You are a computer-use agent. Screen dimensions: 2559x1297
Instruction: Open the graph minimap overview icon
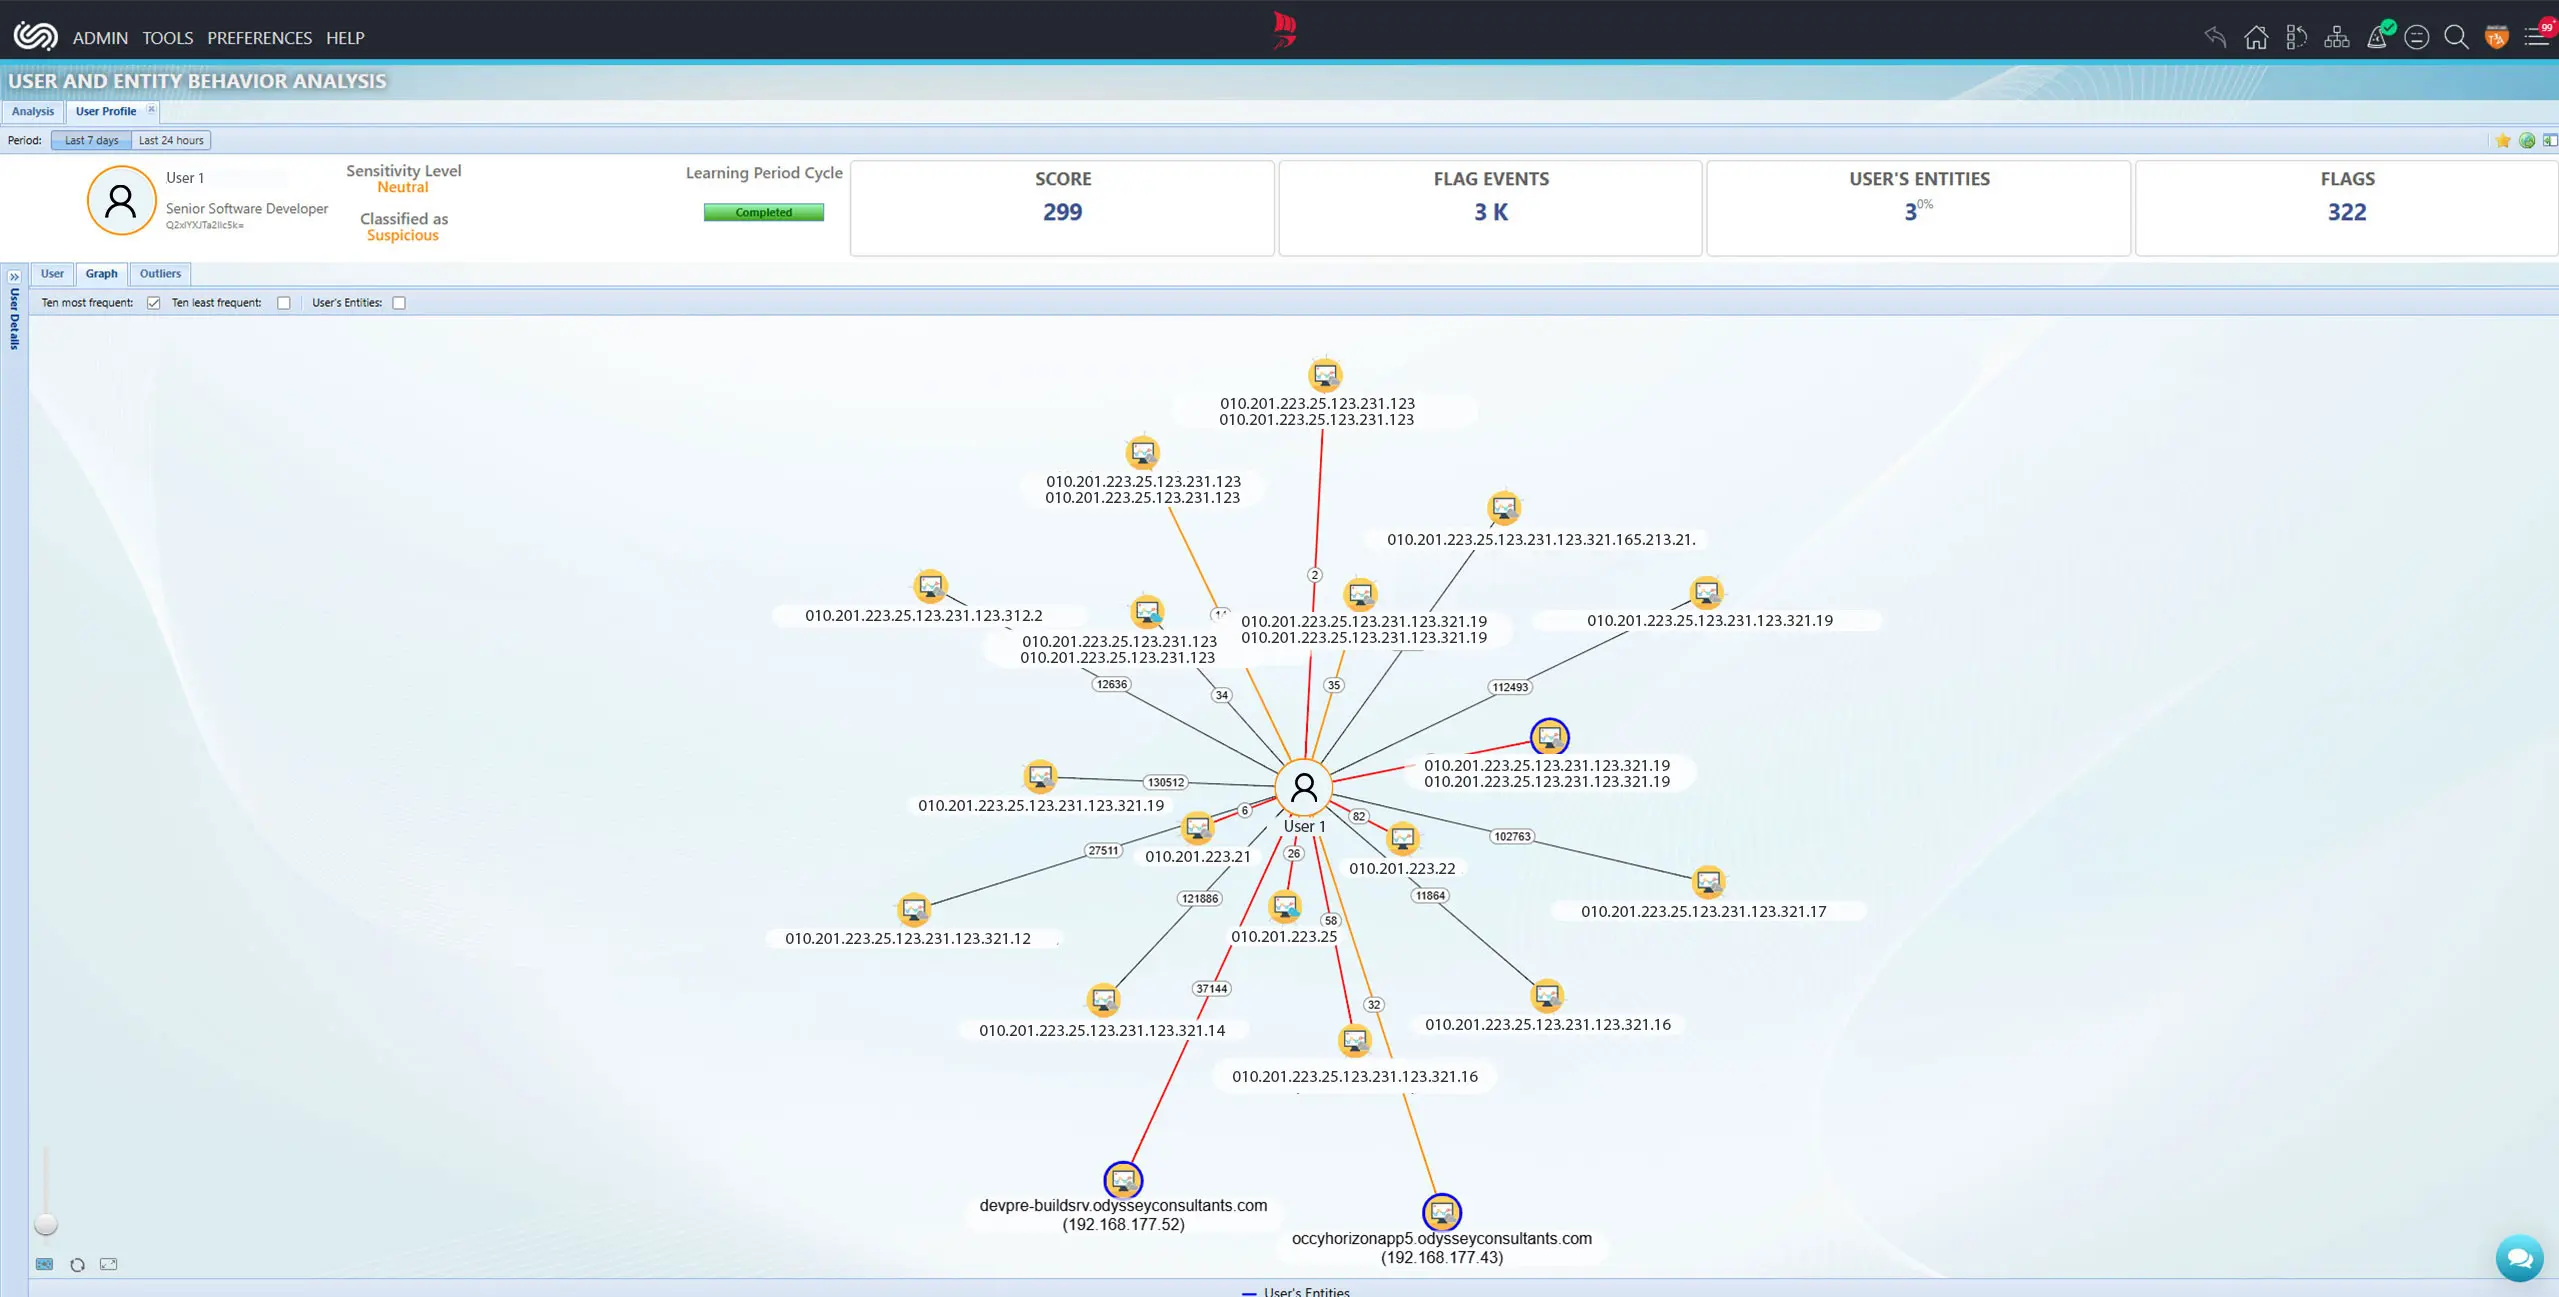tap(44, 1263)
